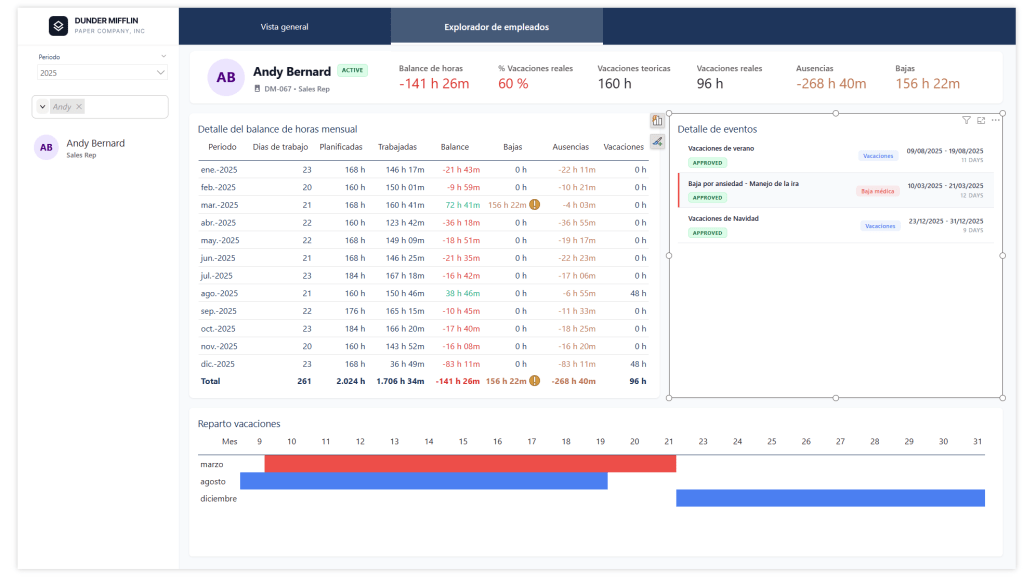1023x583 pixels.
Task: Remove the Andy search chip with X
Action: (80, 107)
